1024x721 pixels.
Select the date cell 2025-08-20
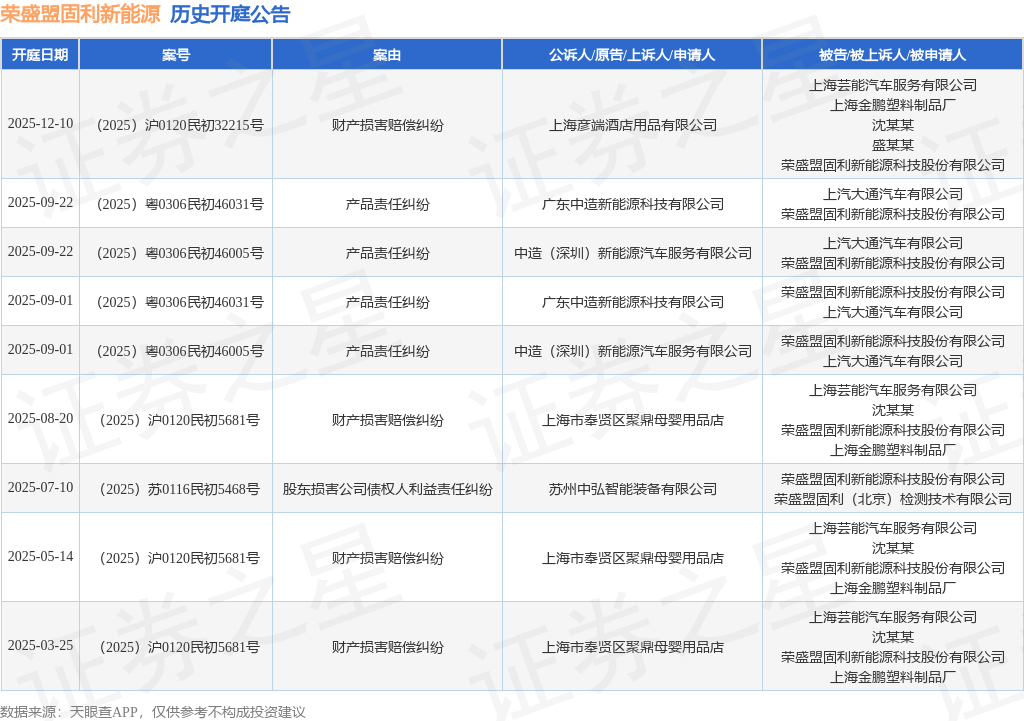coord(40,418)
